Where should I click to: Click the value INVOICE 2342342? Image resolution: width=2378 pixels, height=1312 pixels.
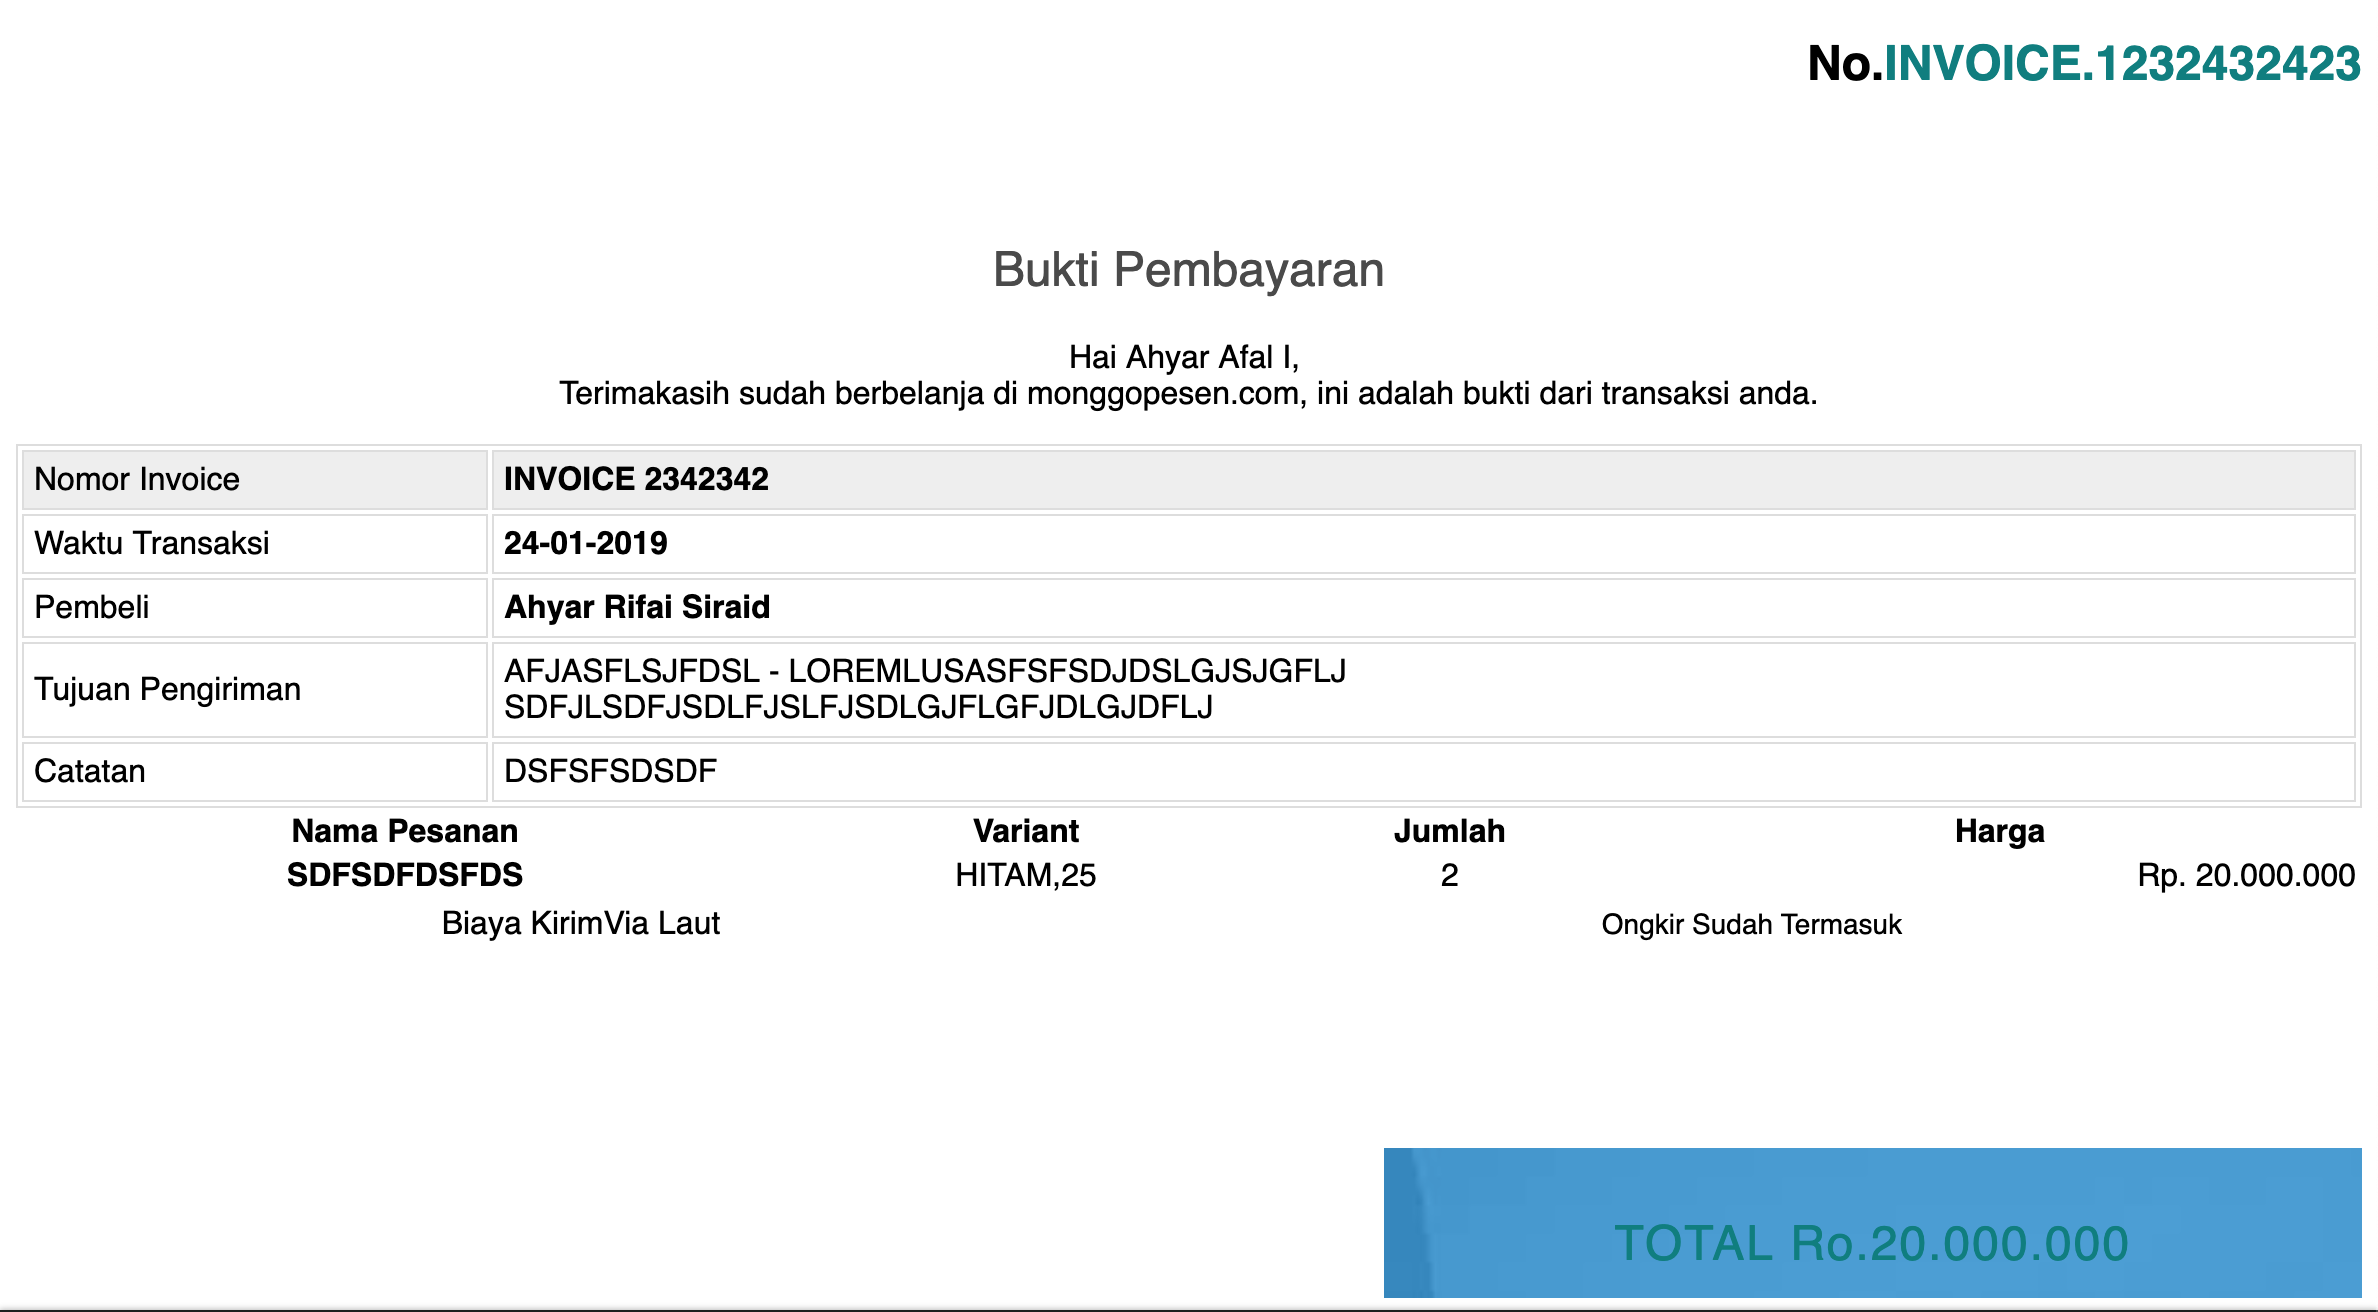636,479
